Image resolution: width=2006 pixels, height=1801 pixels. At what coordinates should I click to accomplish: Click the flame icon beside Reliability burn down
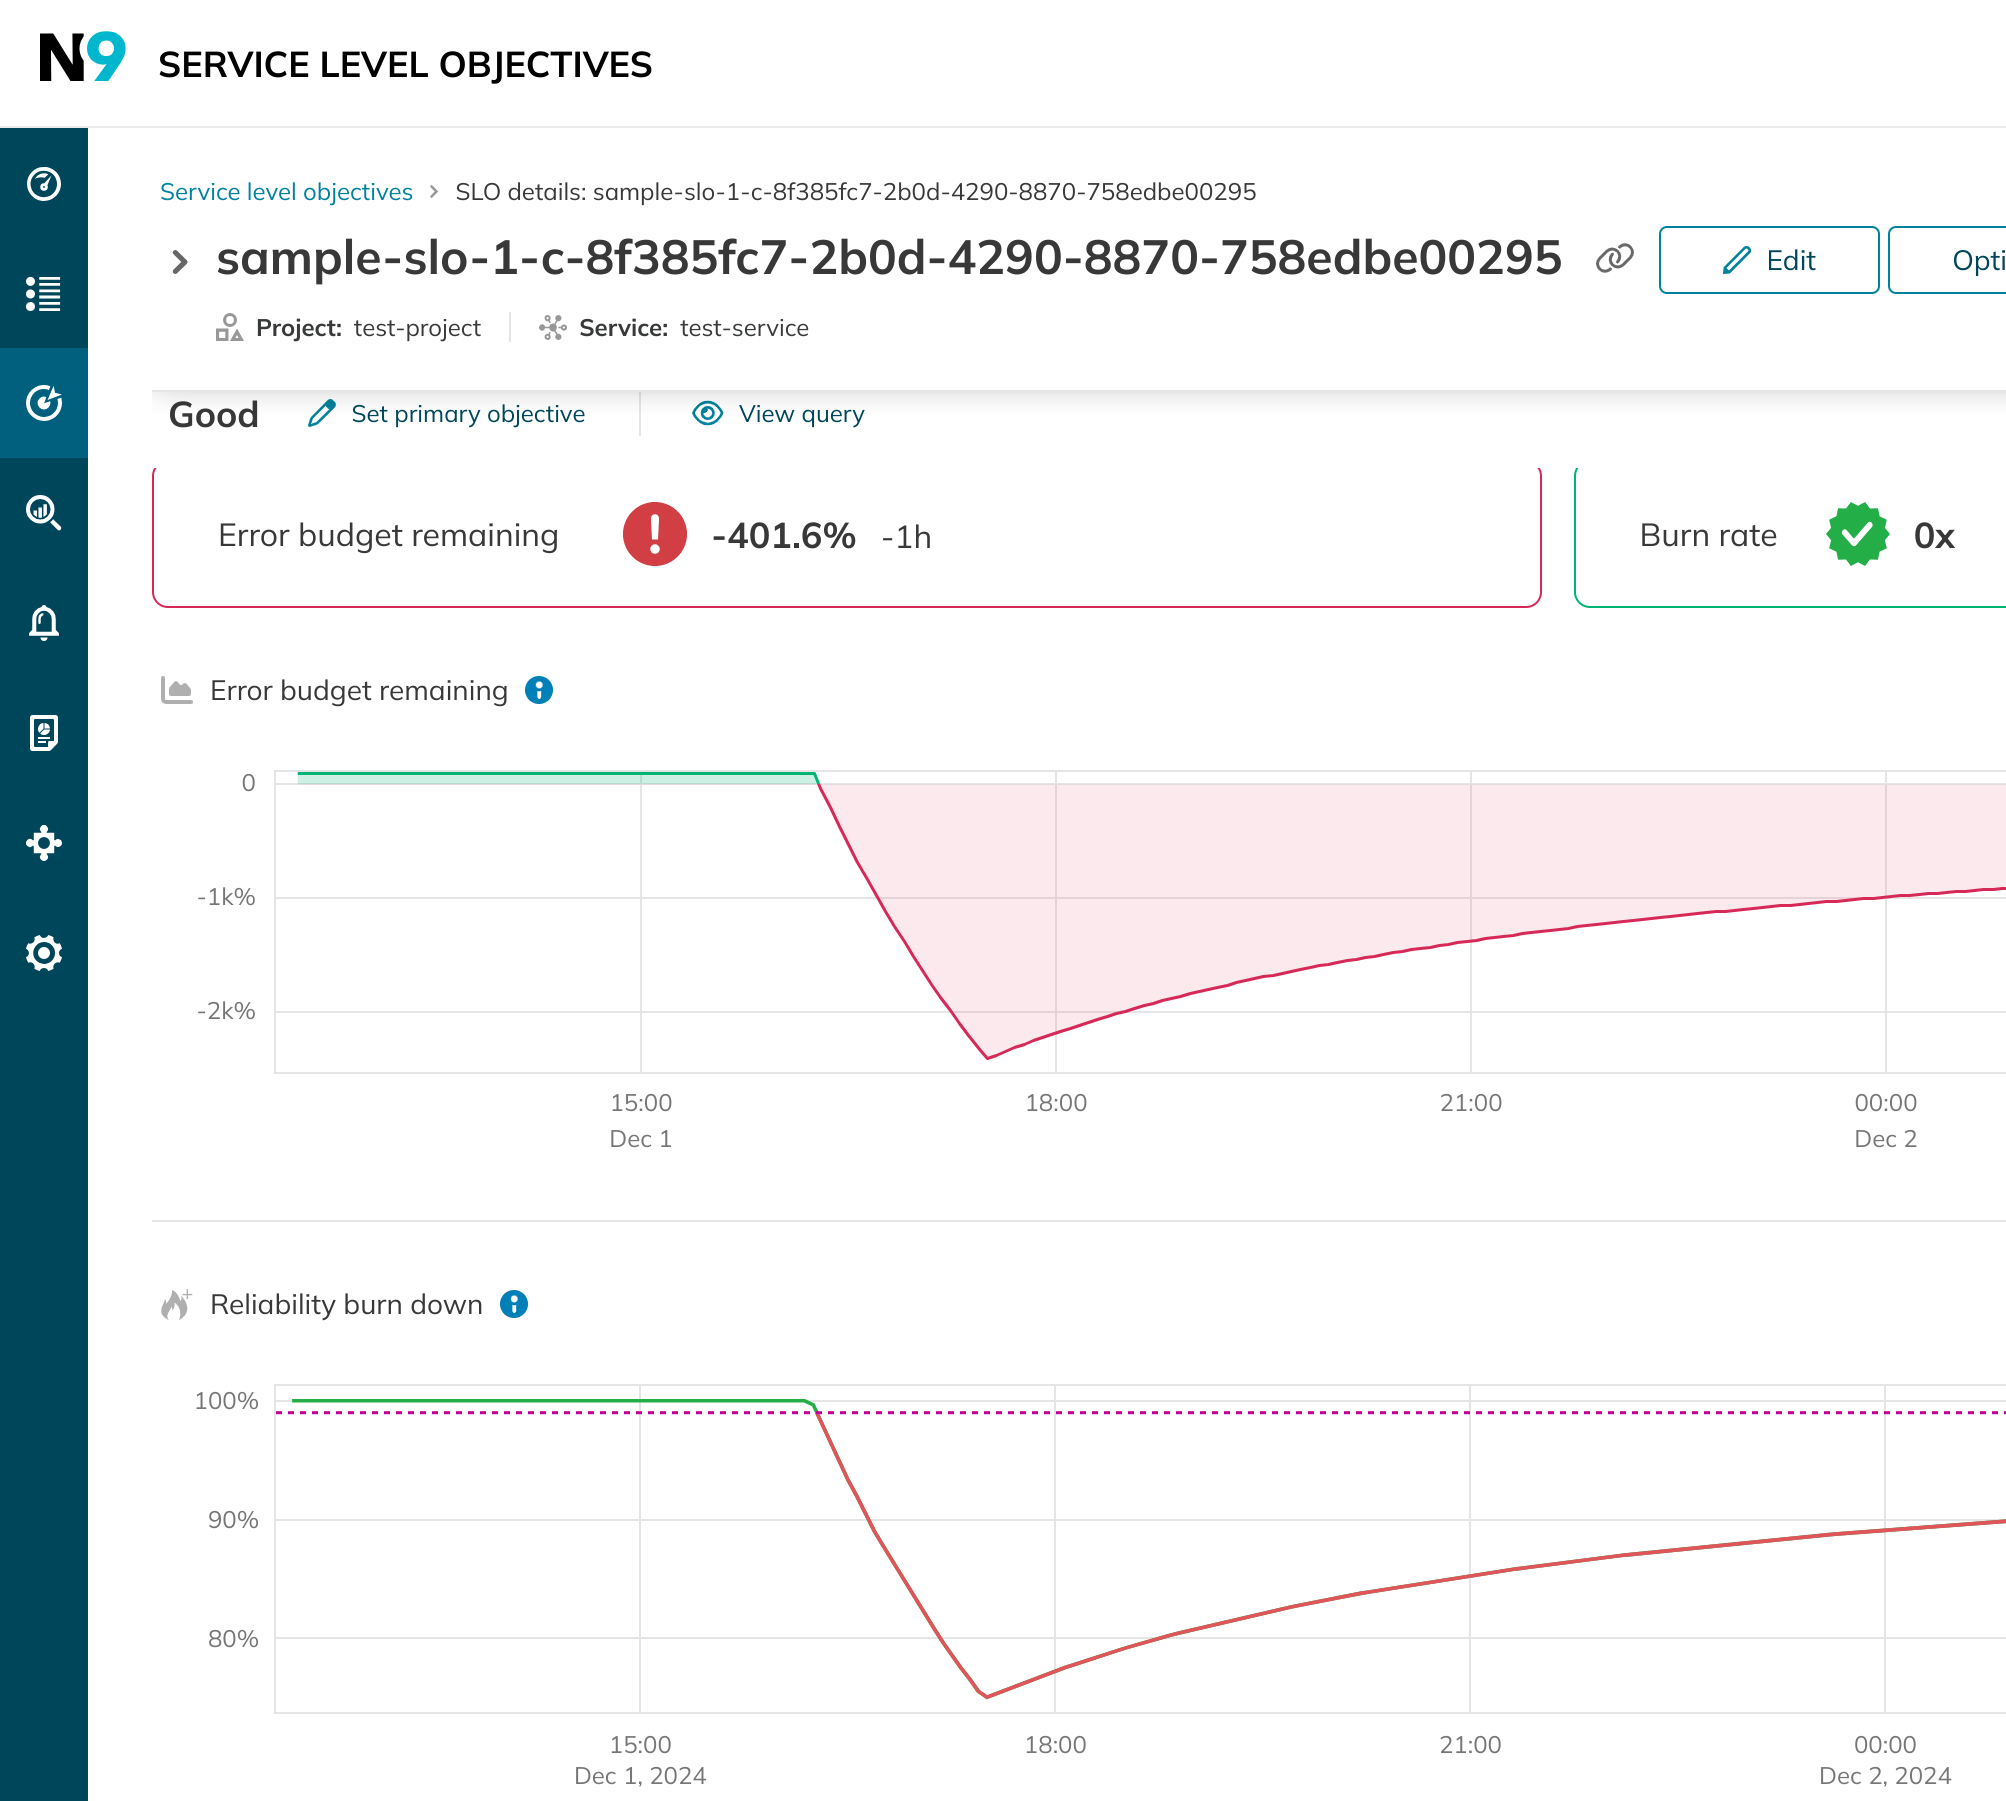(x=176, y=1304)
